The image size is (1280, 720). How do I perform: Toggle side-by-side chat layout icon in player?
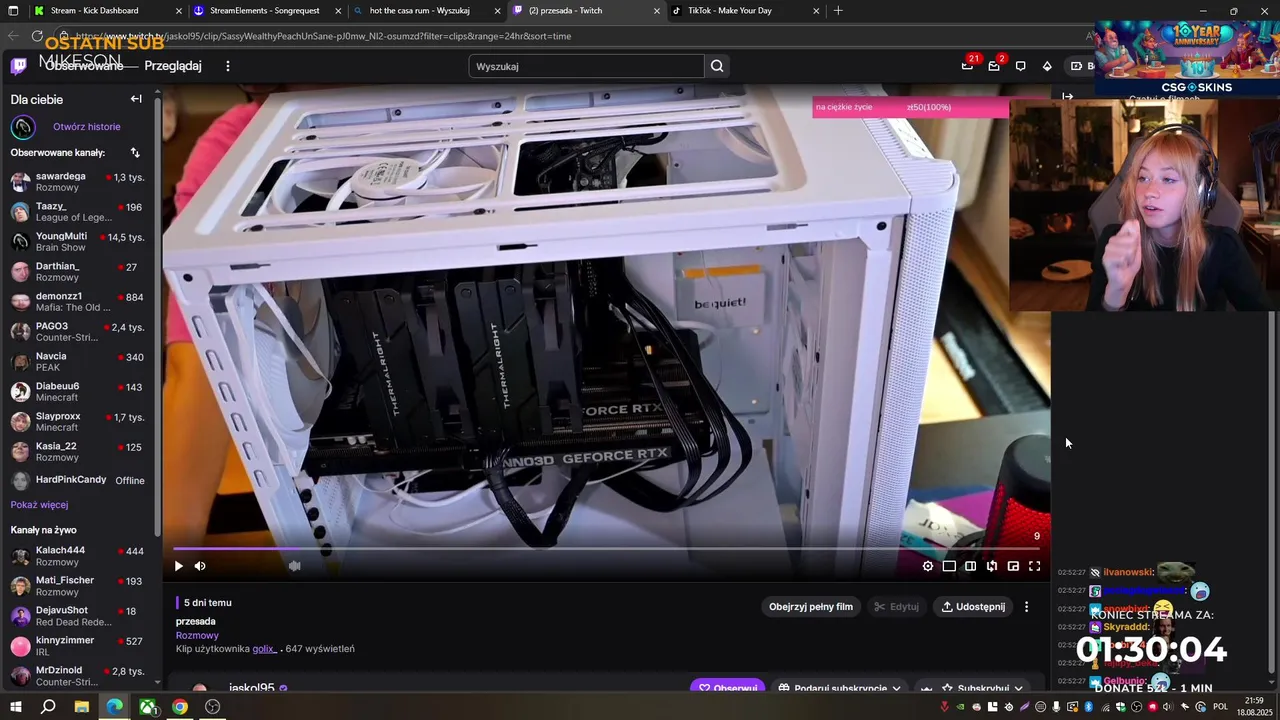coord(970,566)
